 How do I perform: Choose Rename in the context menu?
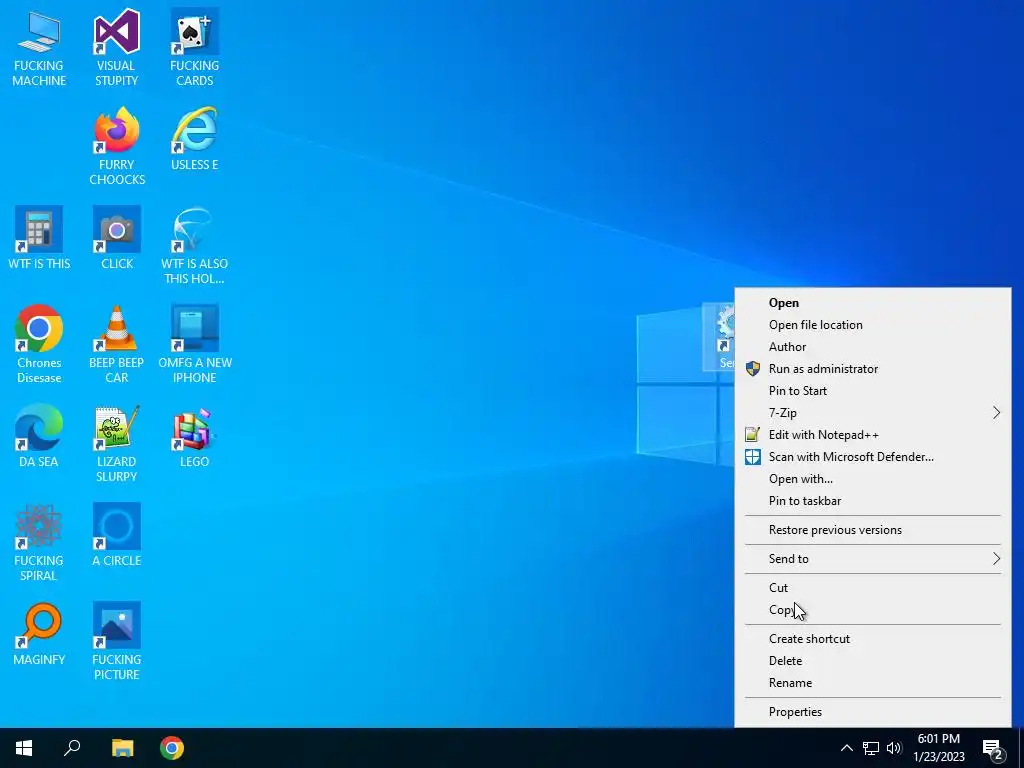point(872,683)
